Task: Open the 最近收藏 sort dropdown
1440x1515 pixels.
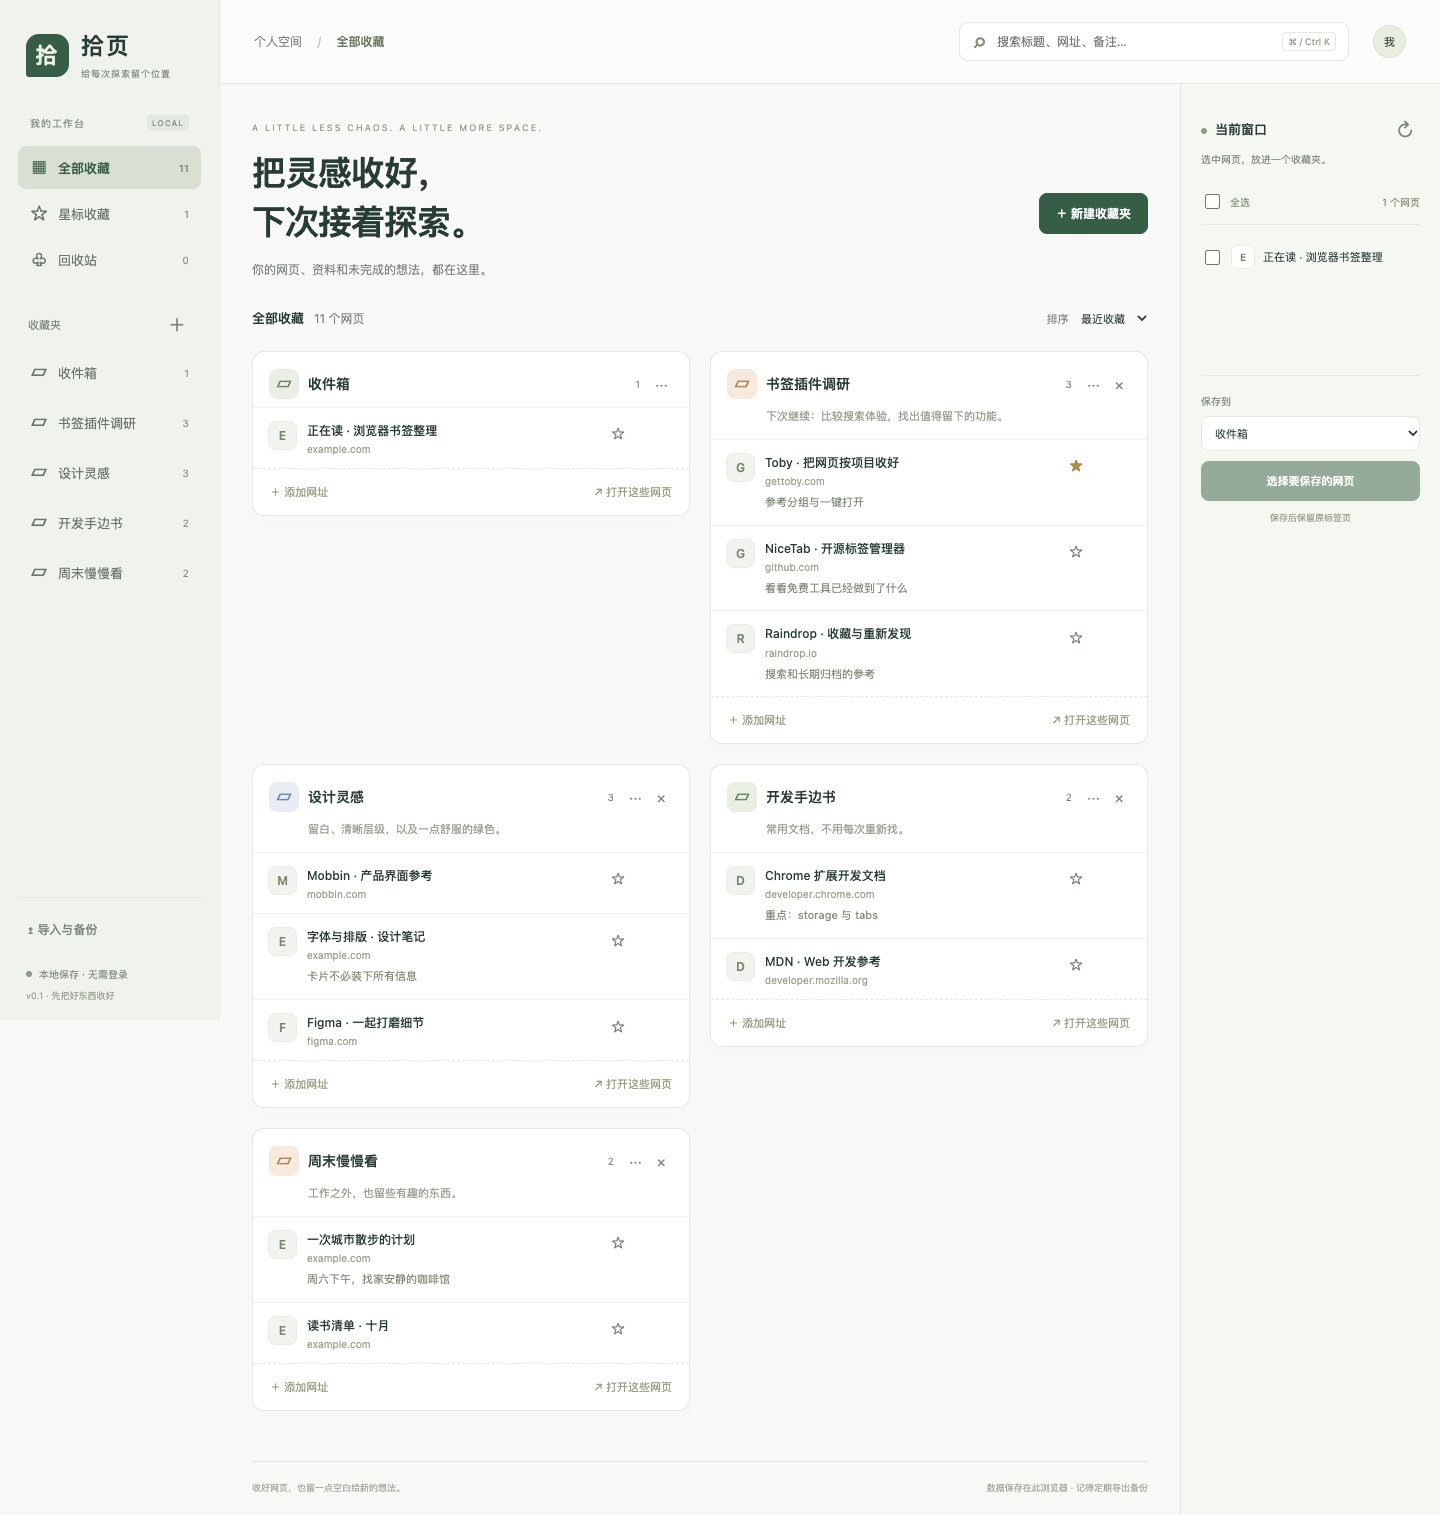Action: point(1113,319)
